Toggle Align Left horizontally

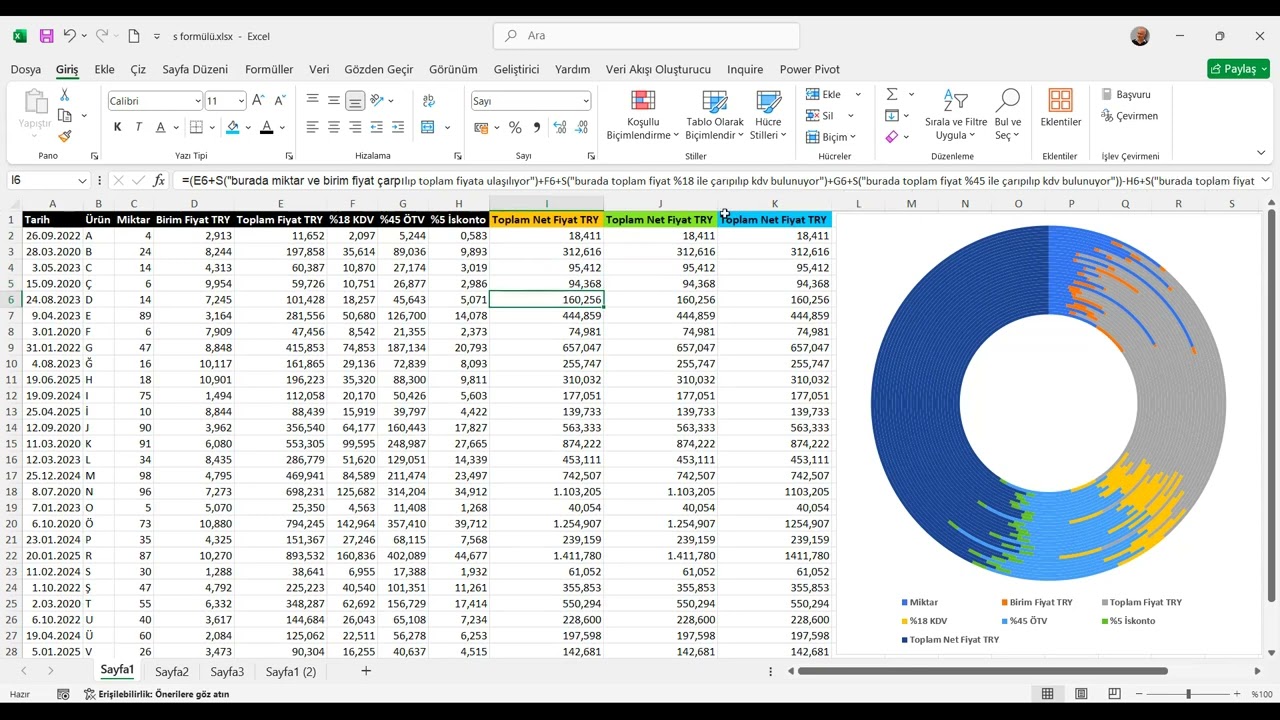tap(313, 127)
